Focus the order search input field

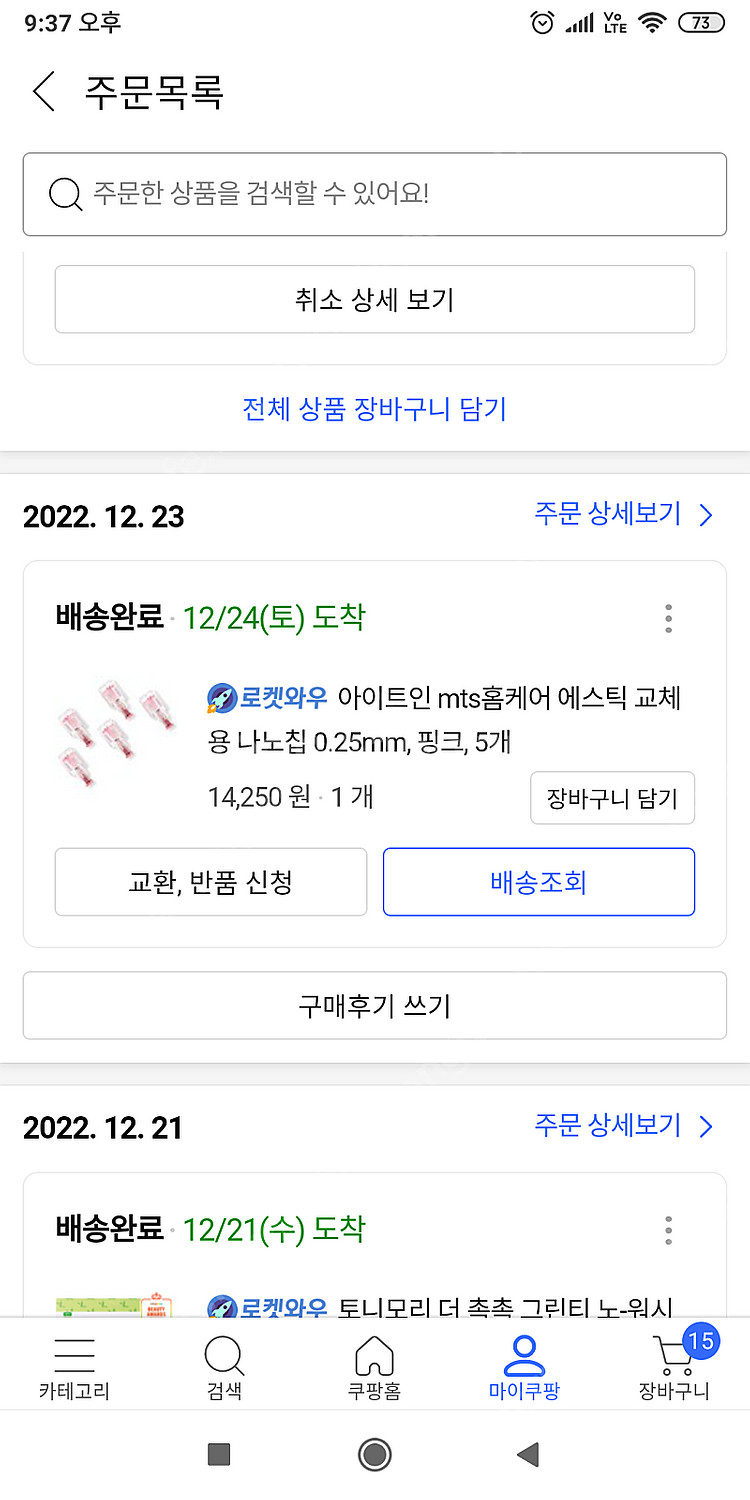(x=375, y=194)
